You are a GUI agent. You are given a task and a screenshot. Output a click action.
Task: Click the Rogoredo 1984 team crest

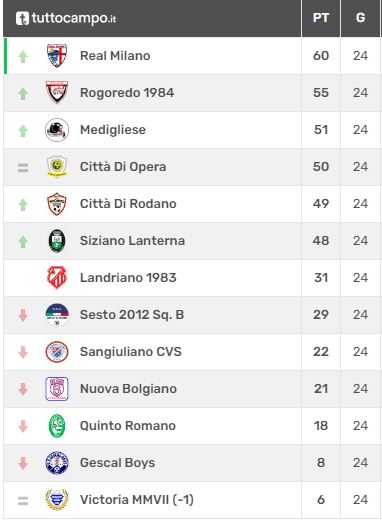(x=57, y=92)
